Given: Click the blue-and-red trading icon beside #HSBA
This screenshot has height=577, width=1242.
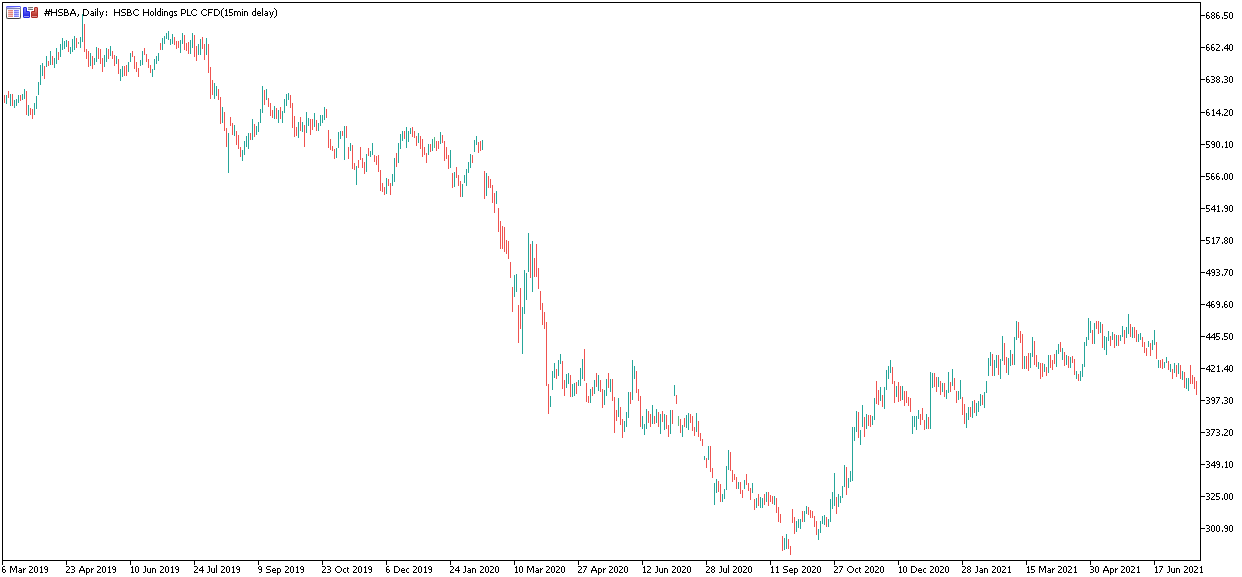Looking at the screenshot, I should pyautogui.click(x=30, y=12).
